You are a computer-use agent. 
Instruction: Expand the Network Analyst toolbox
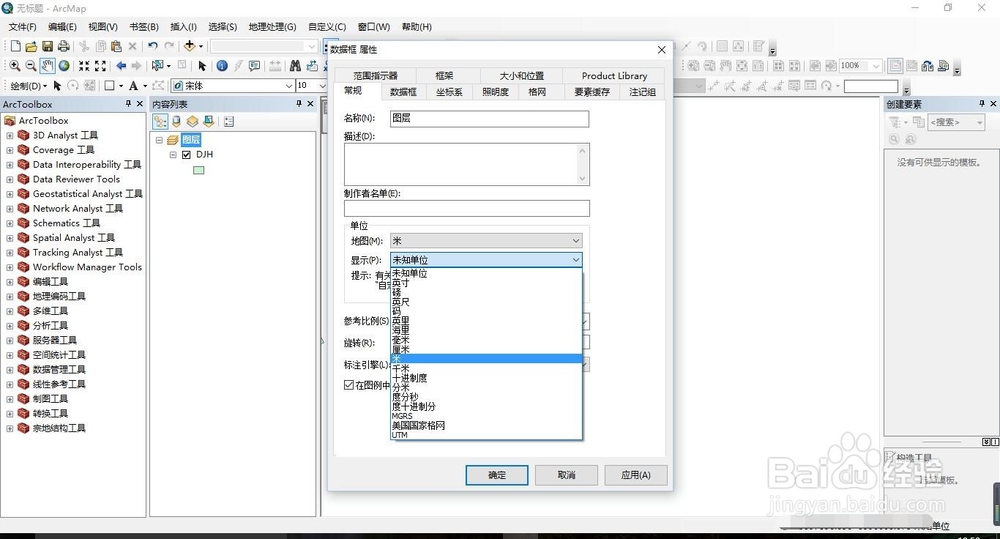click(x=10, y=209)
